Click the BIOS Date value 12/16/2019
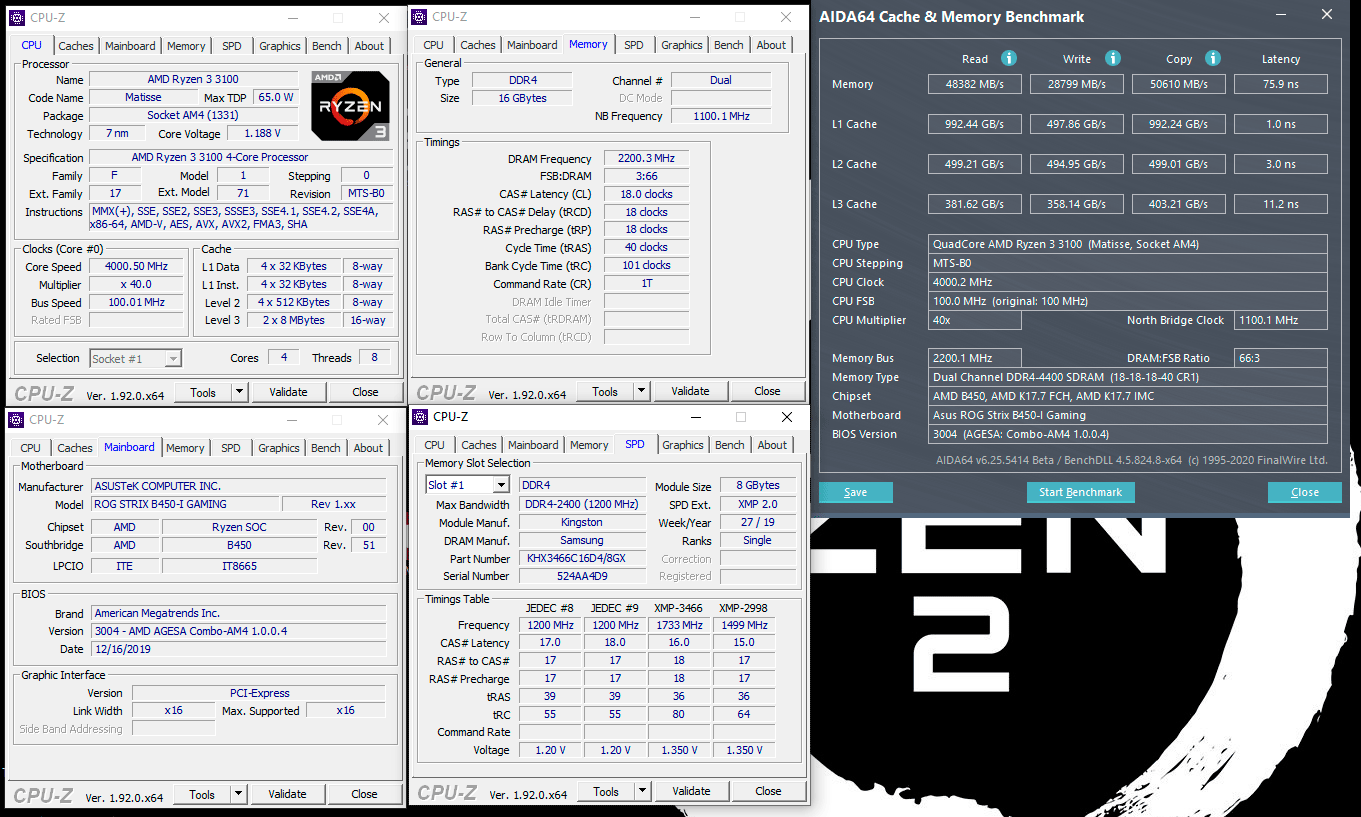Viewport: 1361px width, 817px height. tap(240, 649)
